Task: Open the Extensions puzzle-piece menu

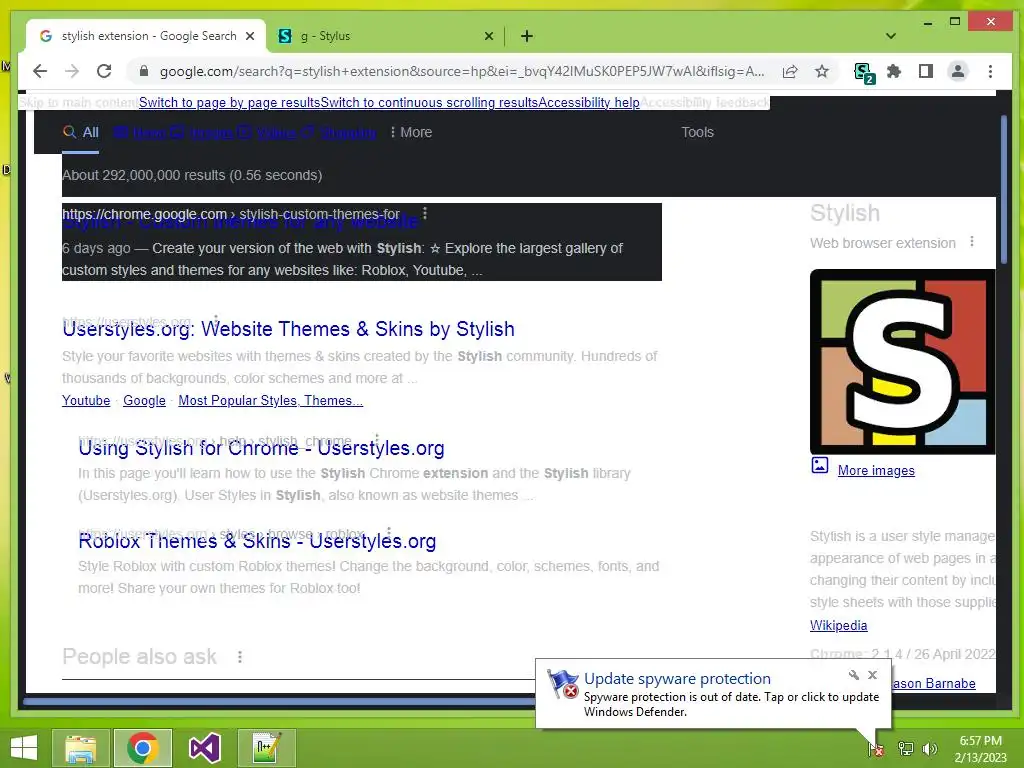Action: tap(894, 71)
